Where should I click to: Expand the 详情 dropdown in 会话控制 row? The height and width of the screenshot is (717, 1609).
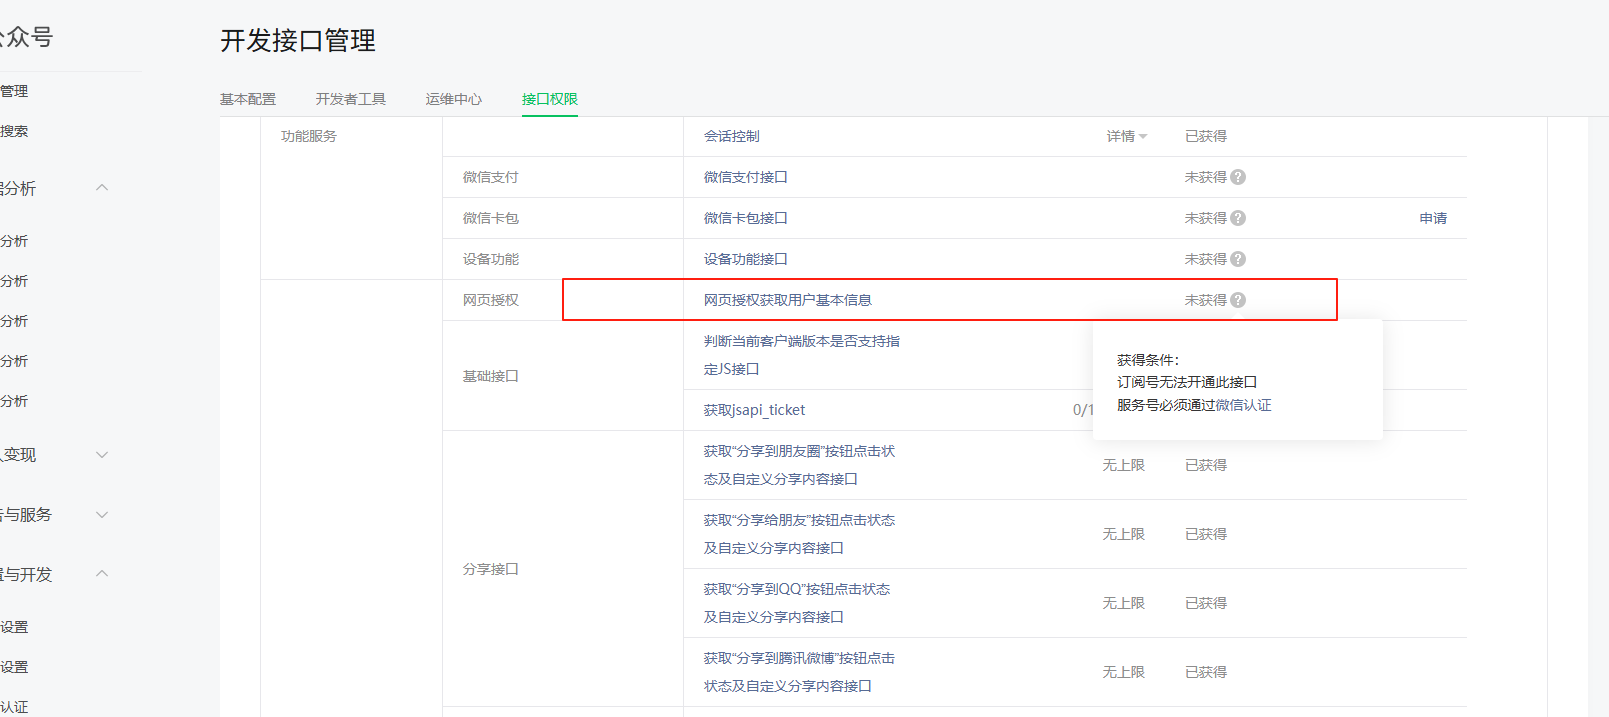click(1127, 136)
